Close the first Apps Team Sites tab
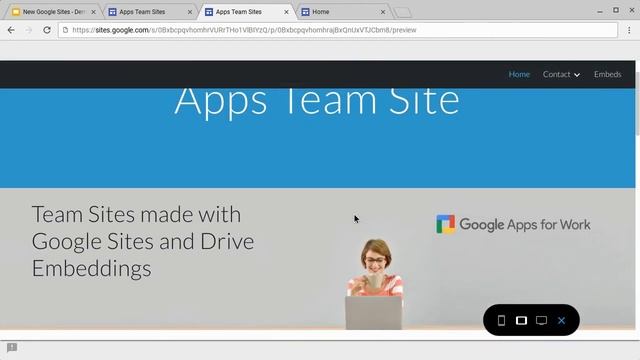Viewport: 640px width, 360px height. (x=190, y=12)
